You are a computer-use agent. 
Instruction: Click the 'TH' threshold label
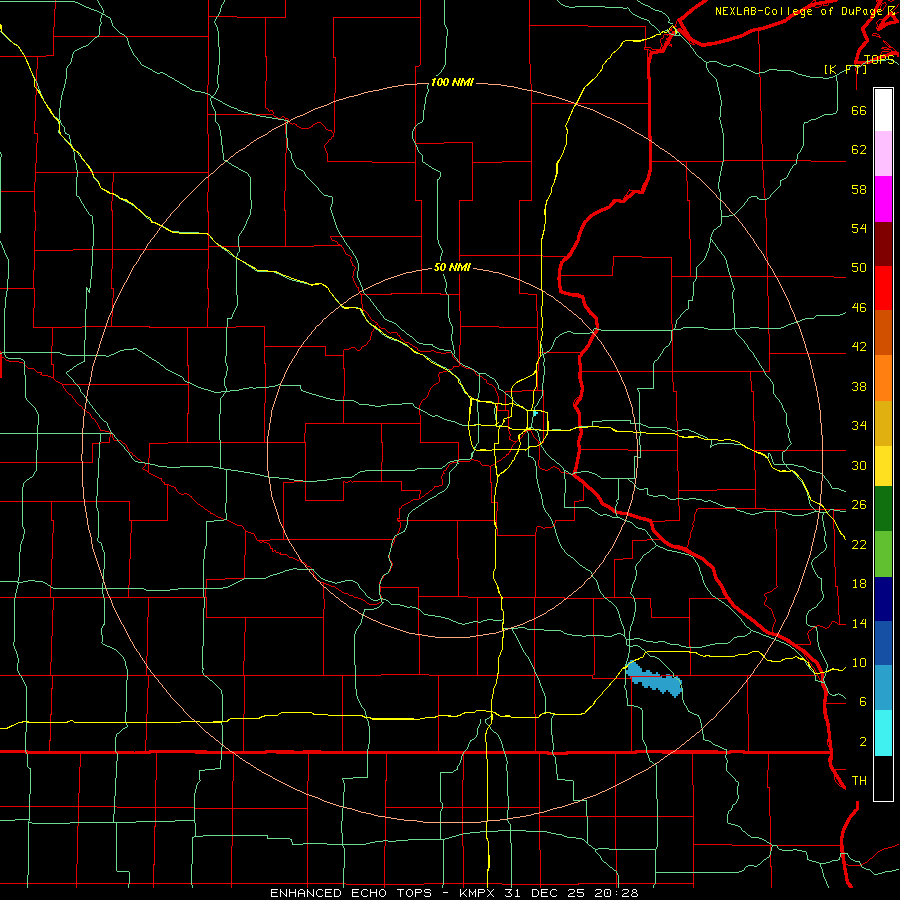click(859, 781)
